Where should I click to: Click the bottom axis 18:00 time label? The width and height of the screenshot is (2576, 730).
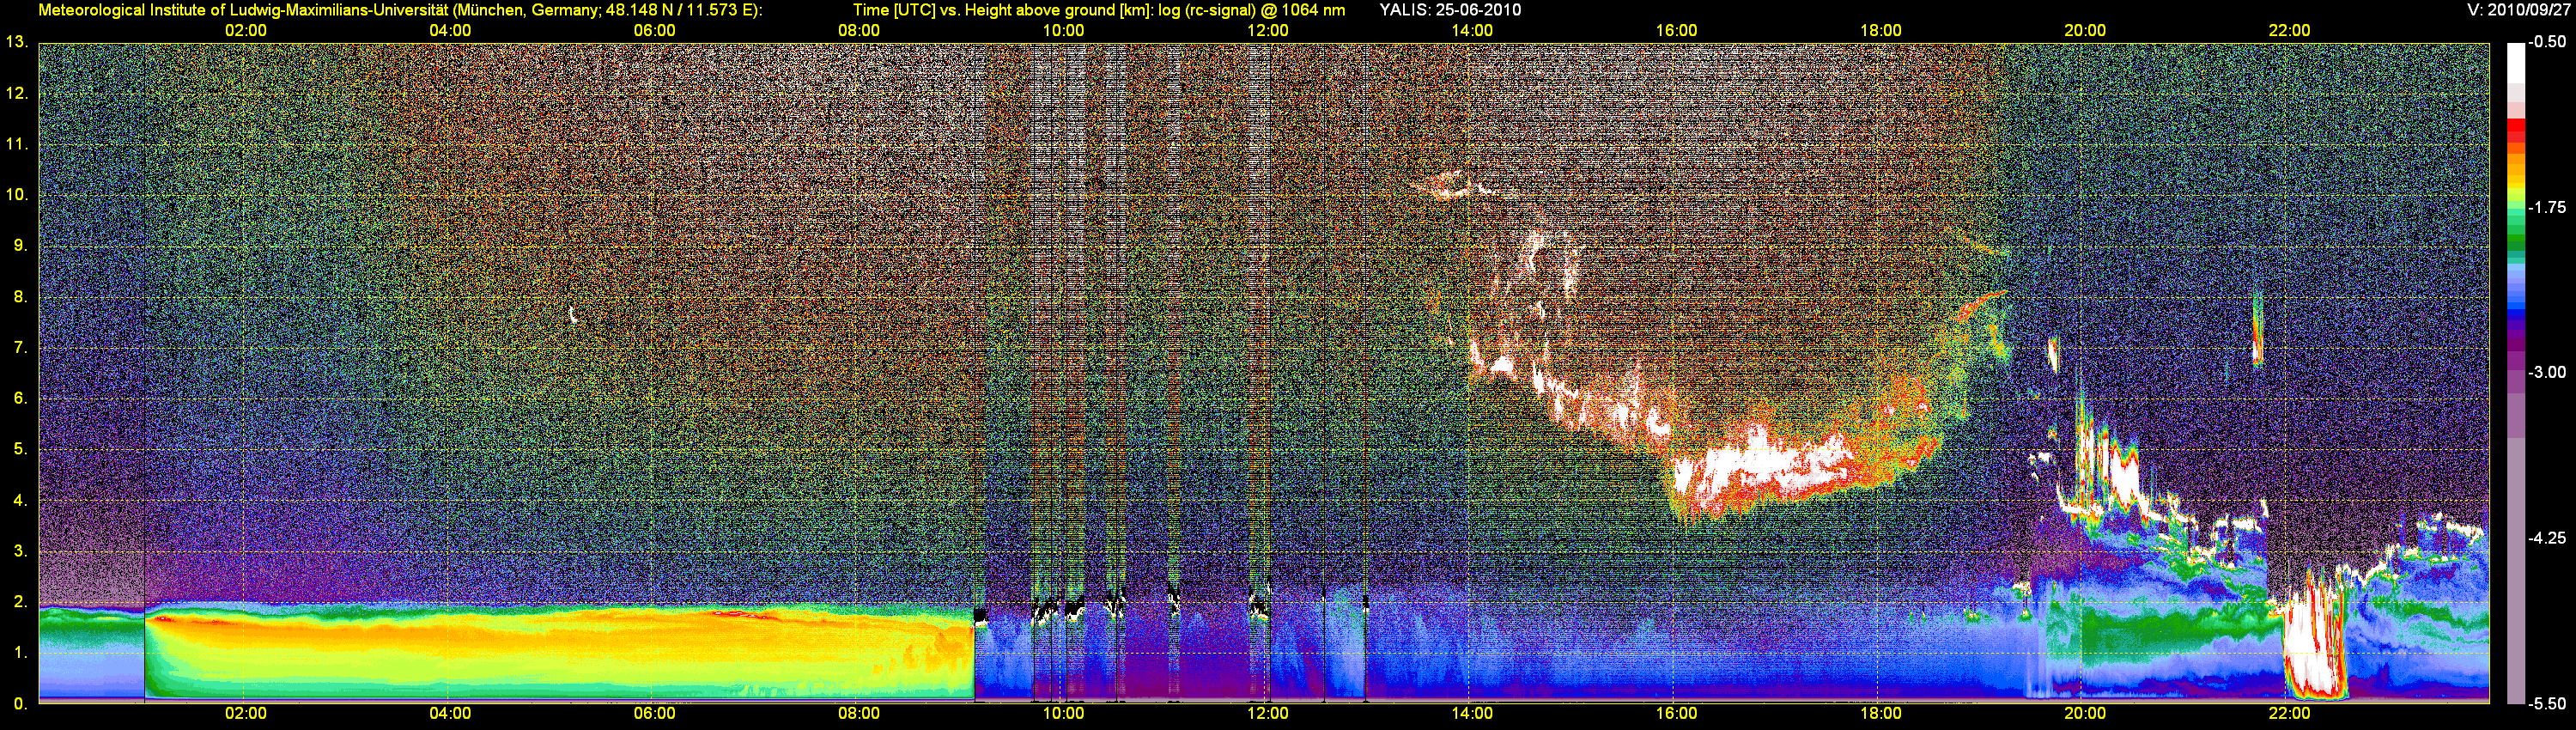point(1881,714)
